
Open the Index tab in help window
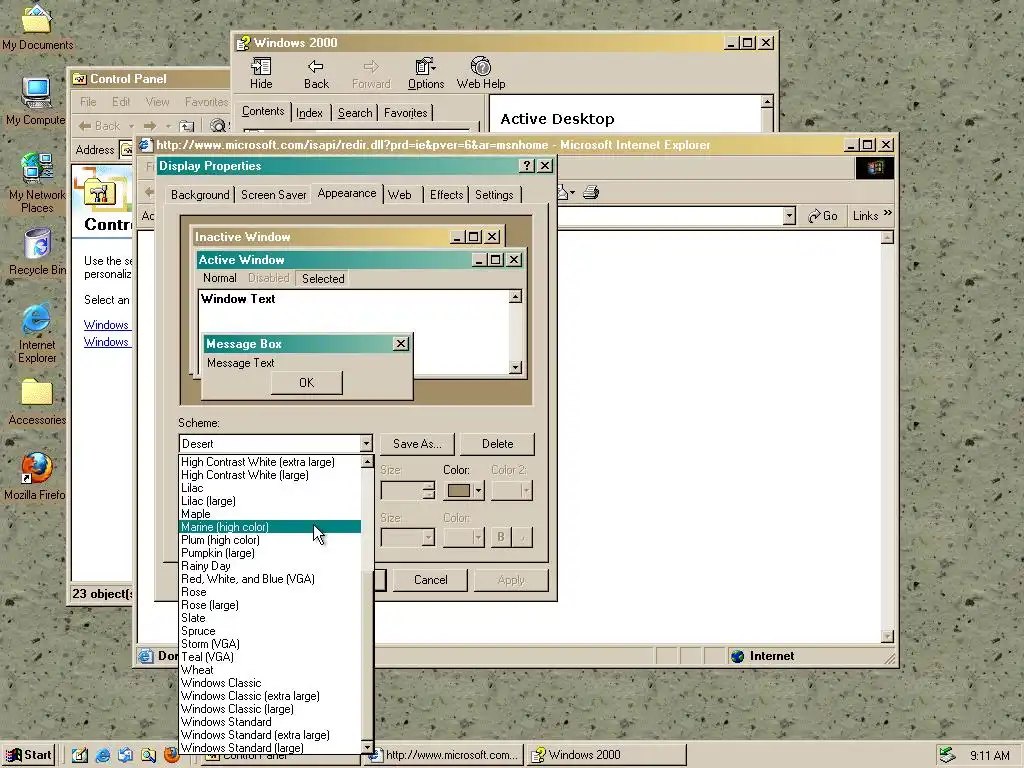point(309,112)
